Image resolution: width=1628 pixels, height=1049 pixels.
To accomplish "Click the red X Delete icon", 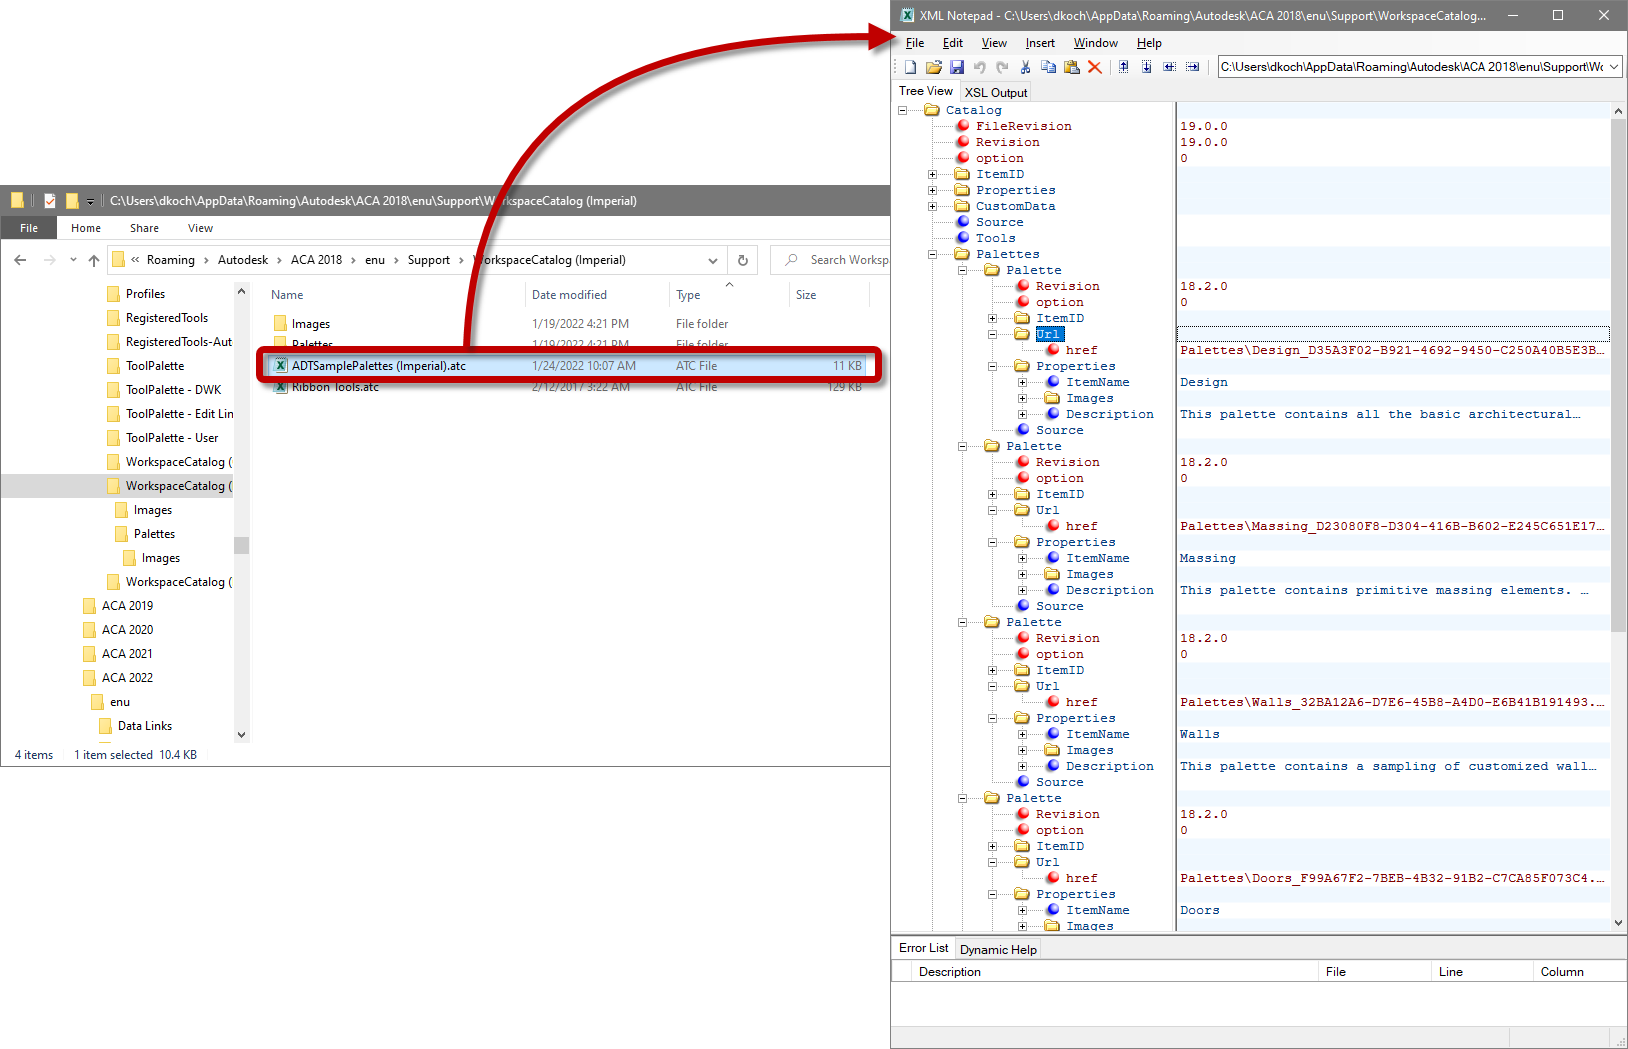I will pos(1094,67).
